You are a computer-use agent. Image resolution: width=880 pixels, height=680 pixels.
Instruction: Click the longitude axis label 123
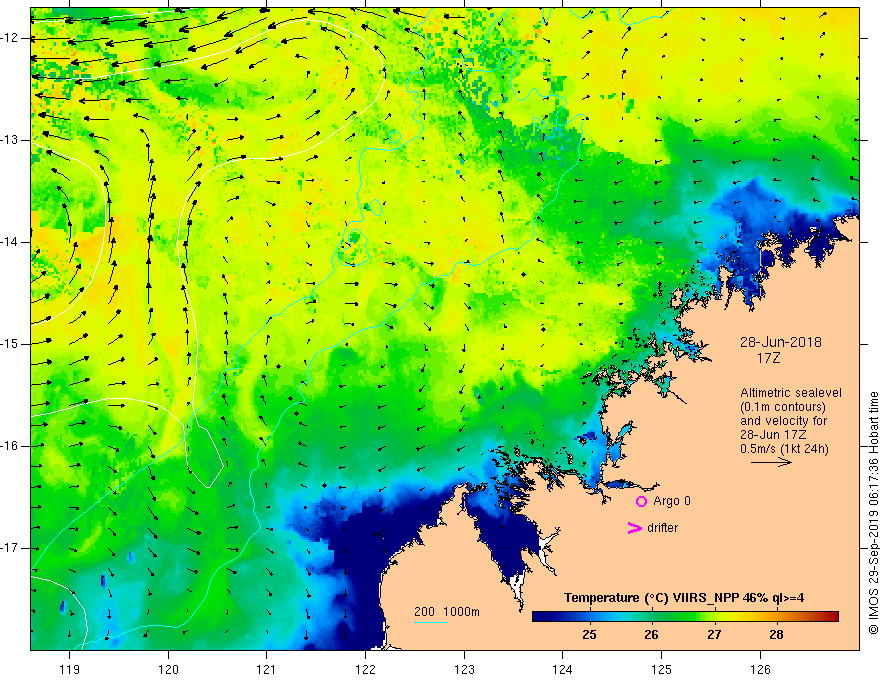point(464,669)
